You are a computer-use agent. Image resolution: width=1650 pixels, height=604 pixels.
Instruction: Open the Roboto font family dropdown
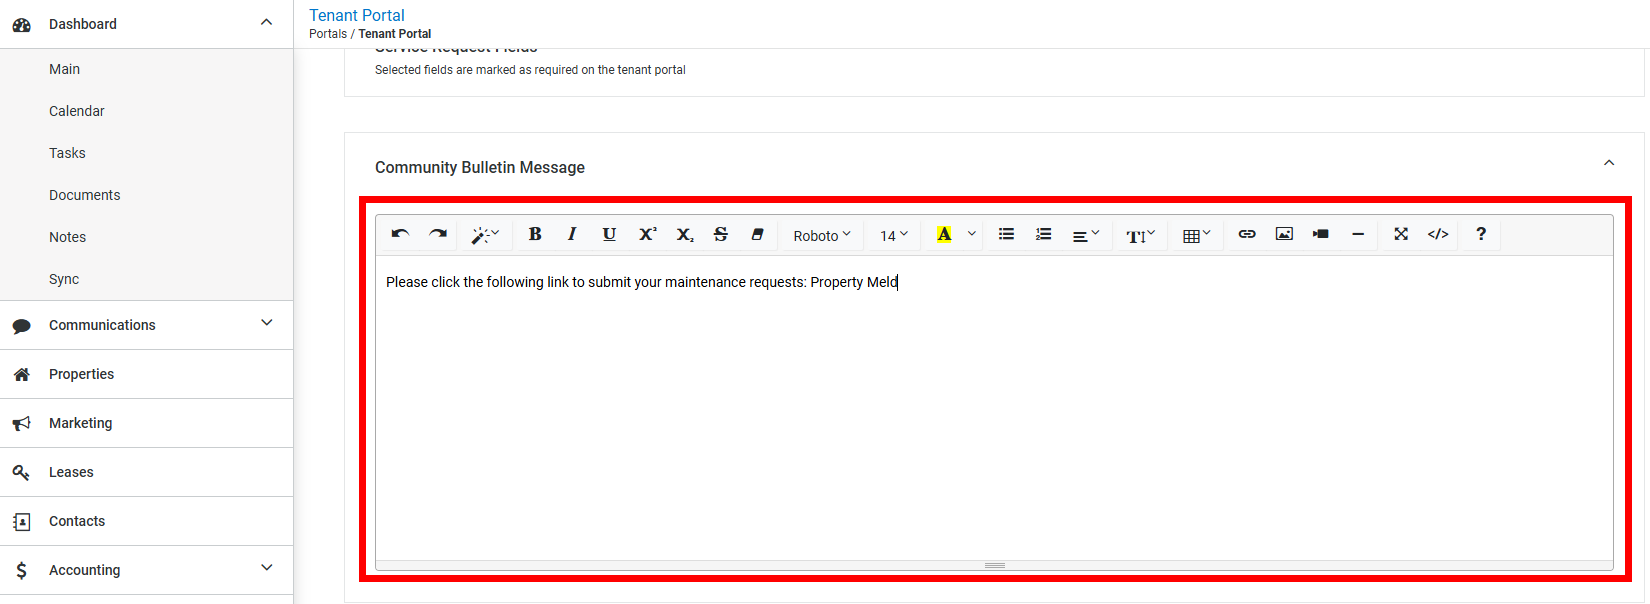coord(822,235)
